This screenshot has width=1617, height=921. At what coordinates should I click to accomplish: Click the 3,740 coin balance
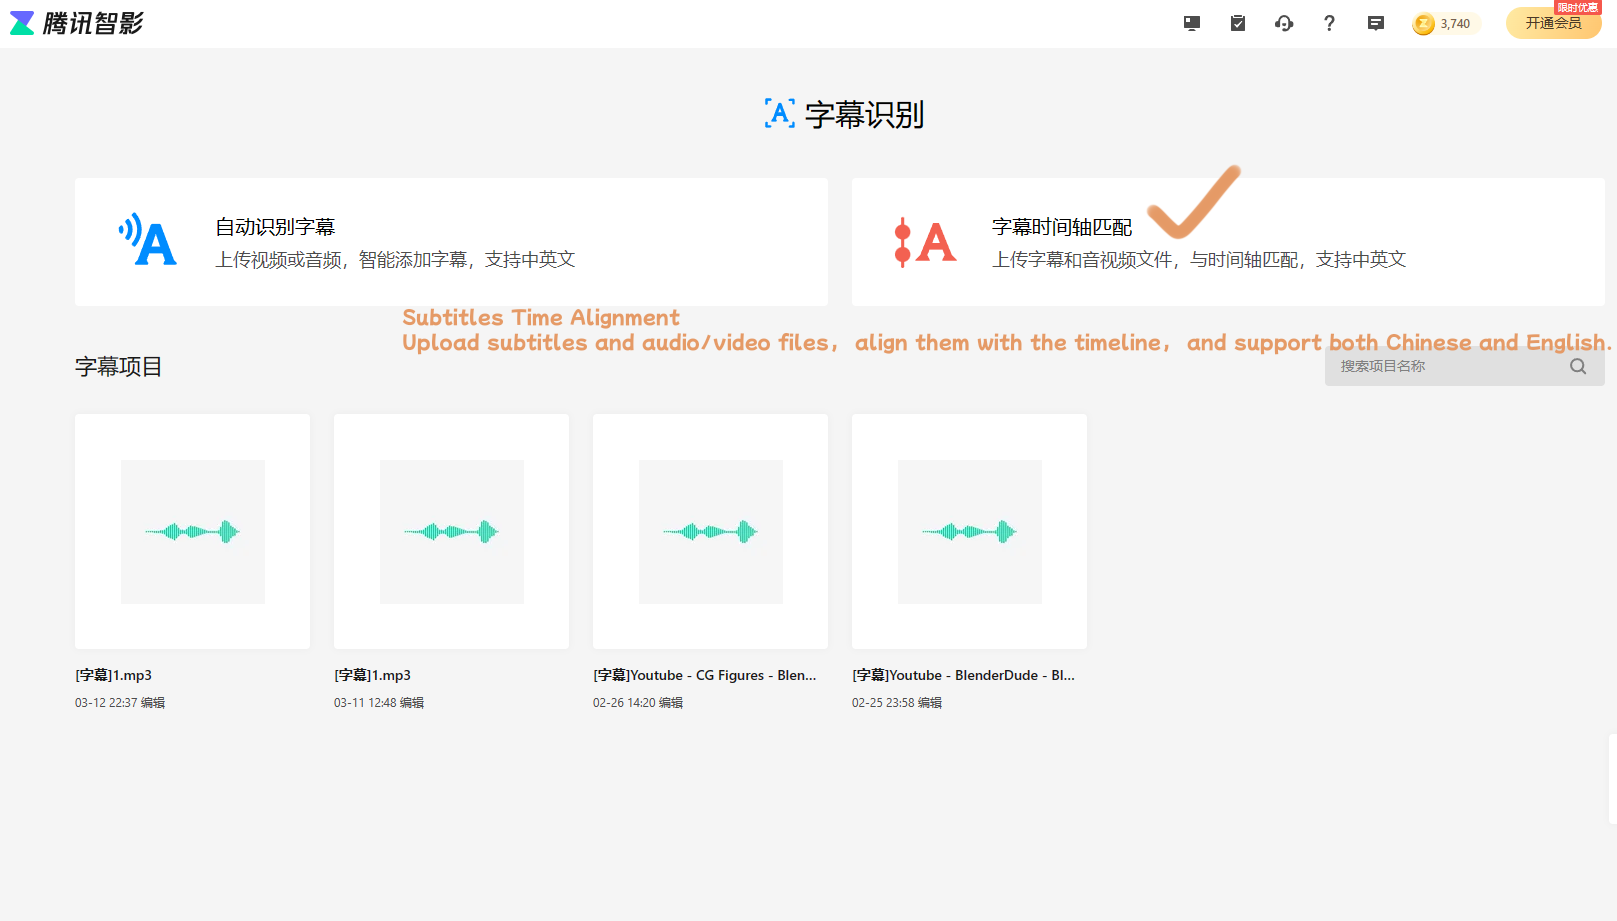click(x=1455, y=24)
